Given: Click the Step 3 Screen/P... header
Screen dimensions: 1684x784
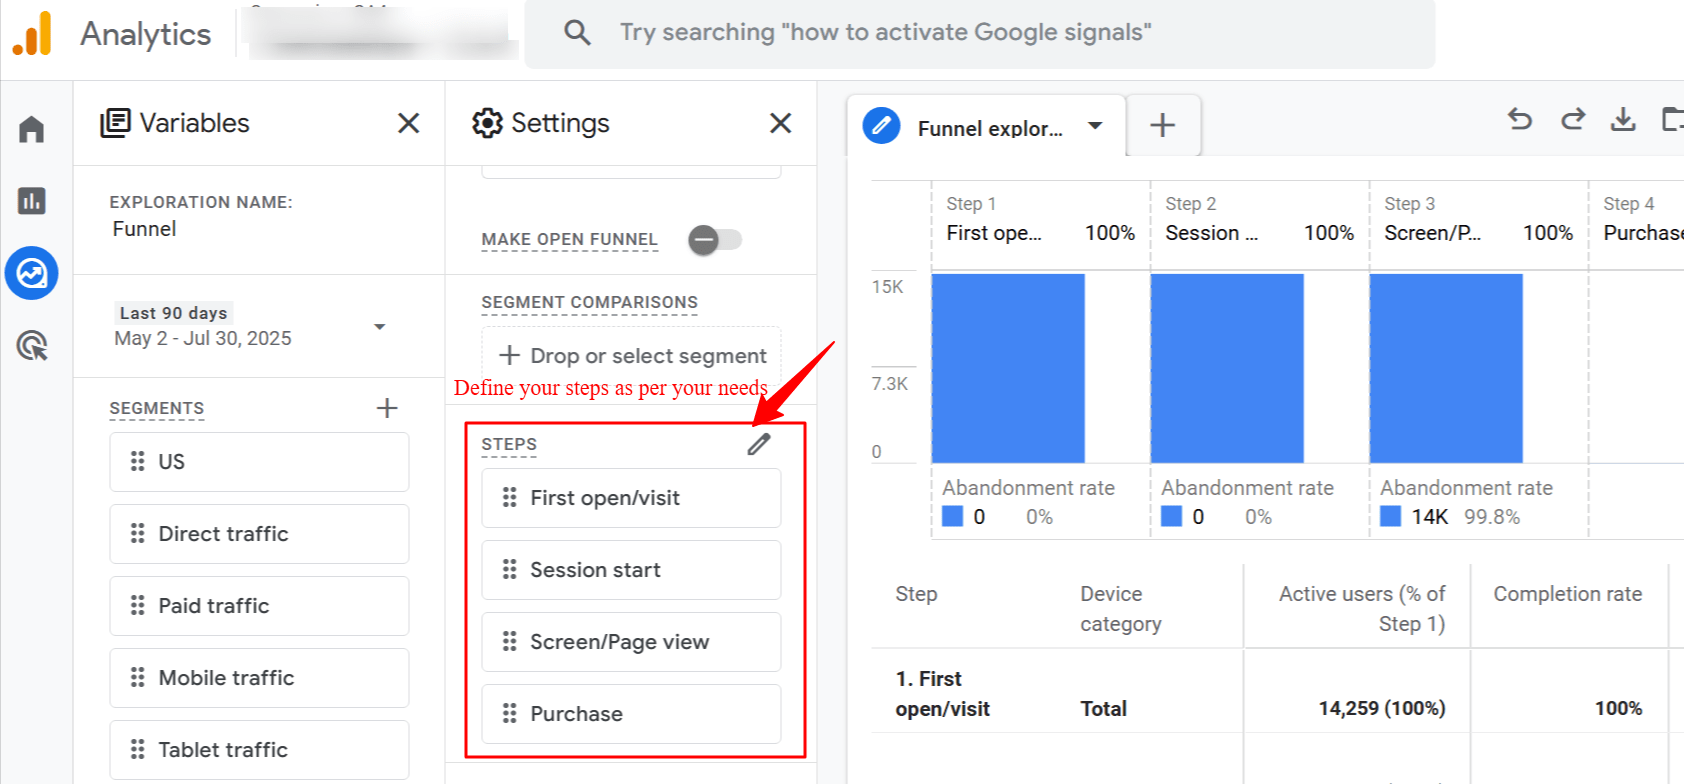Looking at the screenshot, I should [x=1433, y=233].
